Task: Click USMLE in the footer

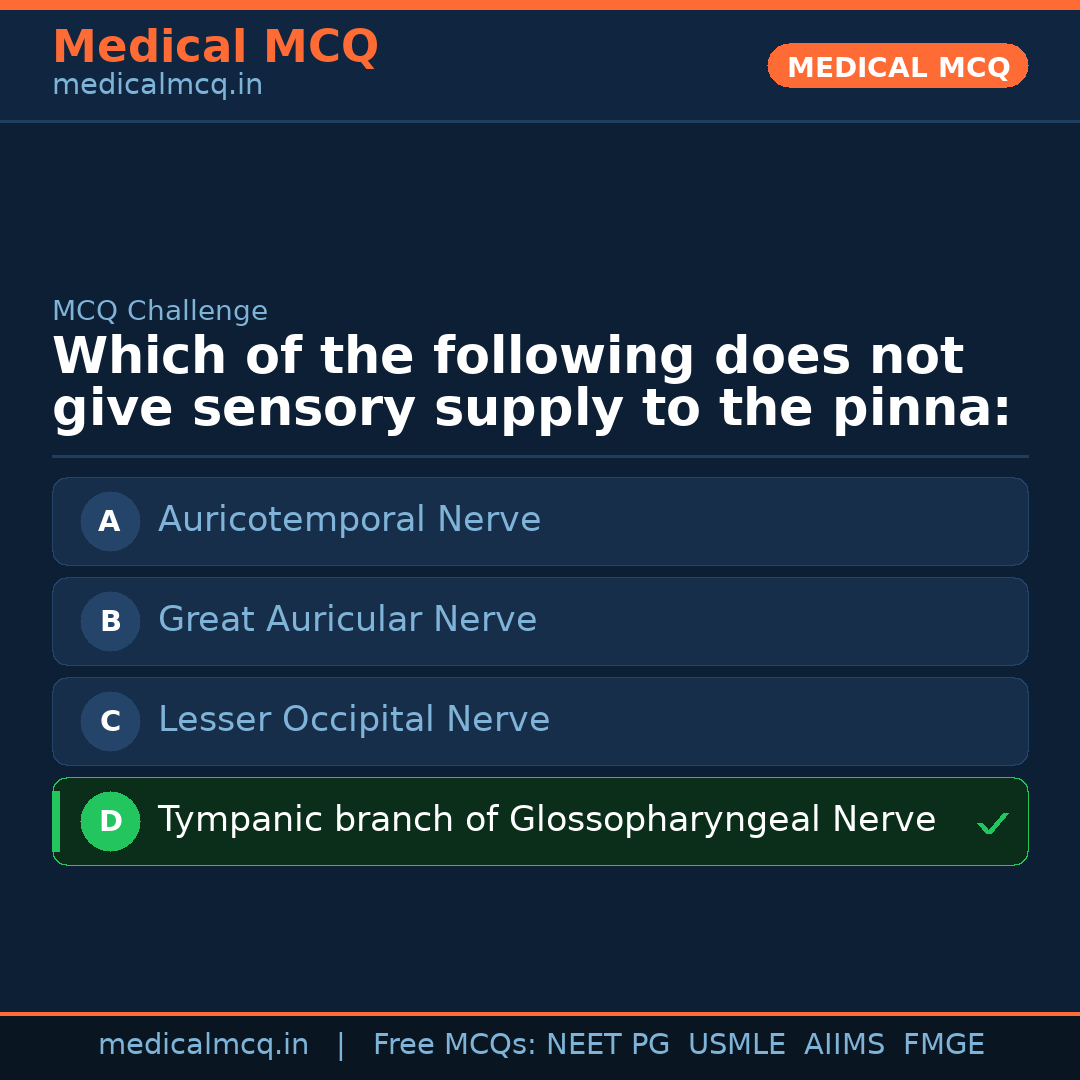Action: click(x=736, y=1045)
